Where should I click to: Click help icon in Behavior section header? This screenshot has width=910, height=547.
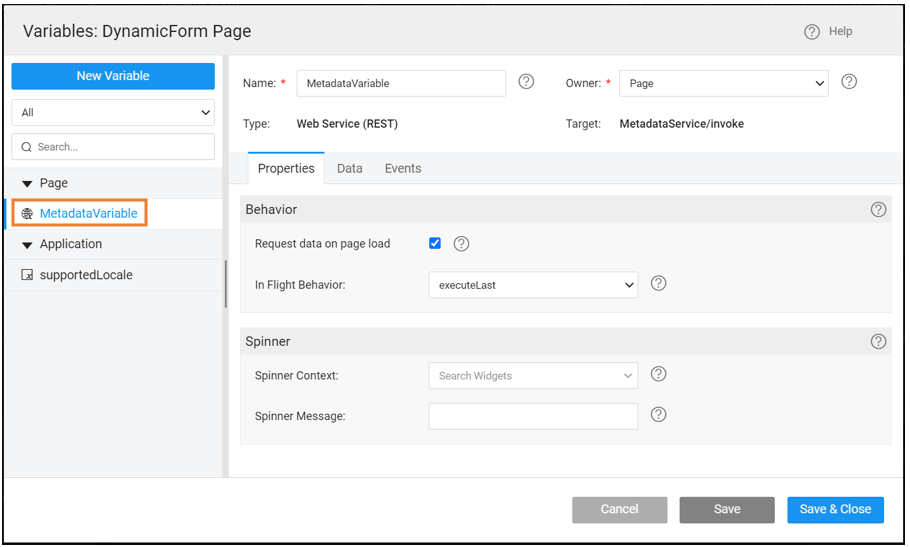click(x=878, y=210)
